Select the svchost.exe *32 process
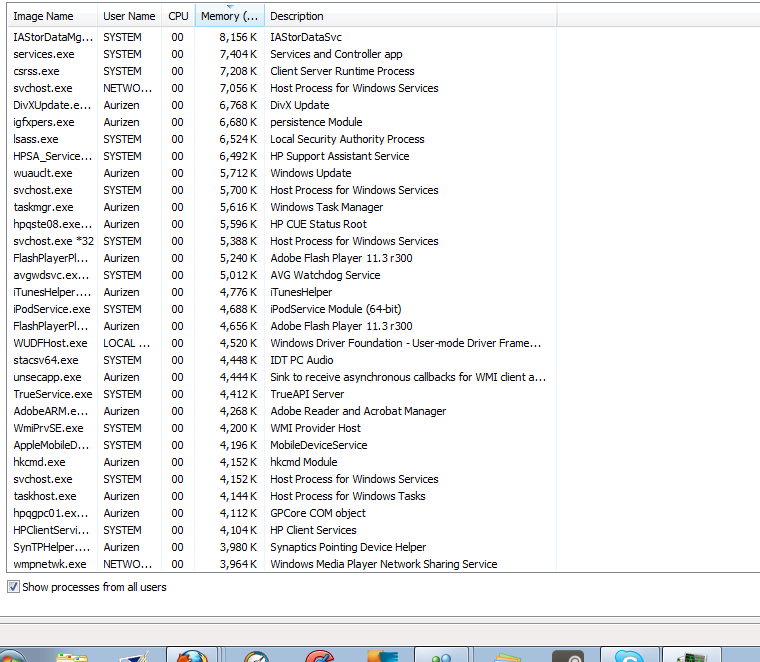760x662 pixels. click(282, 241)
